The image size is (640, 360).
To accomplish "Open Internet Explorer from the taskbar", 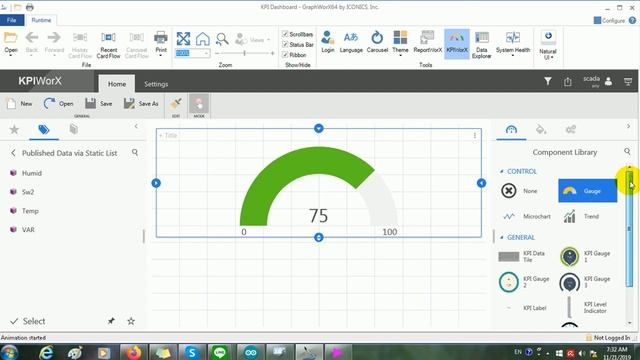I will (46, 352).
